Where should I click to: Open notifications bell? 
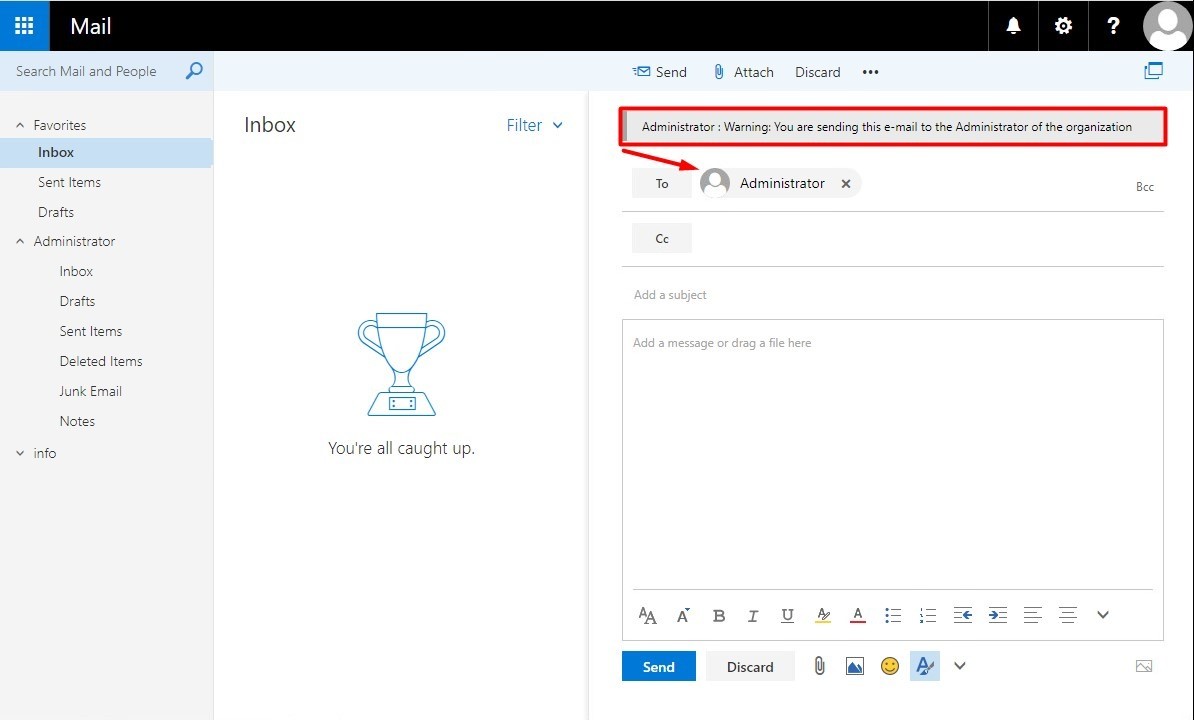[x=1013, y=26]
